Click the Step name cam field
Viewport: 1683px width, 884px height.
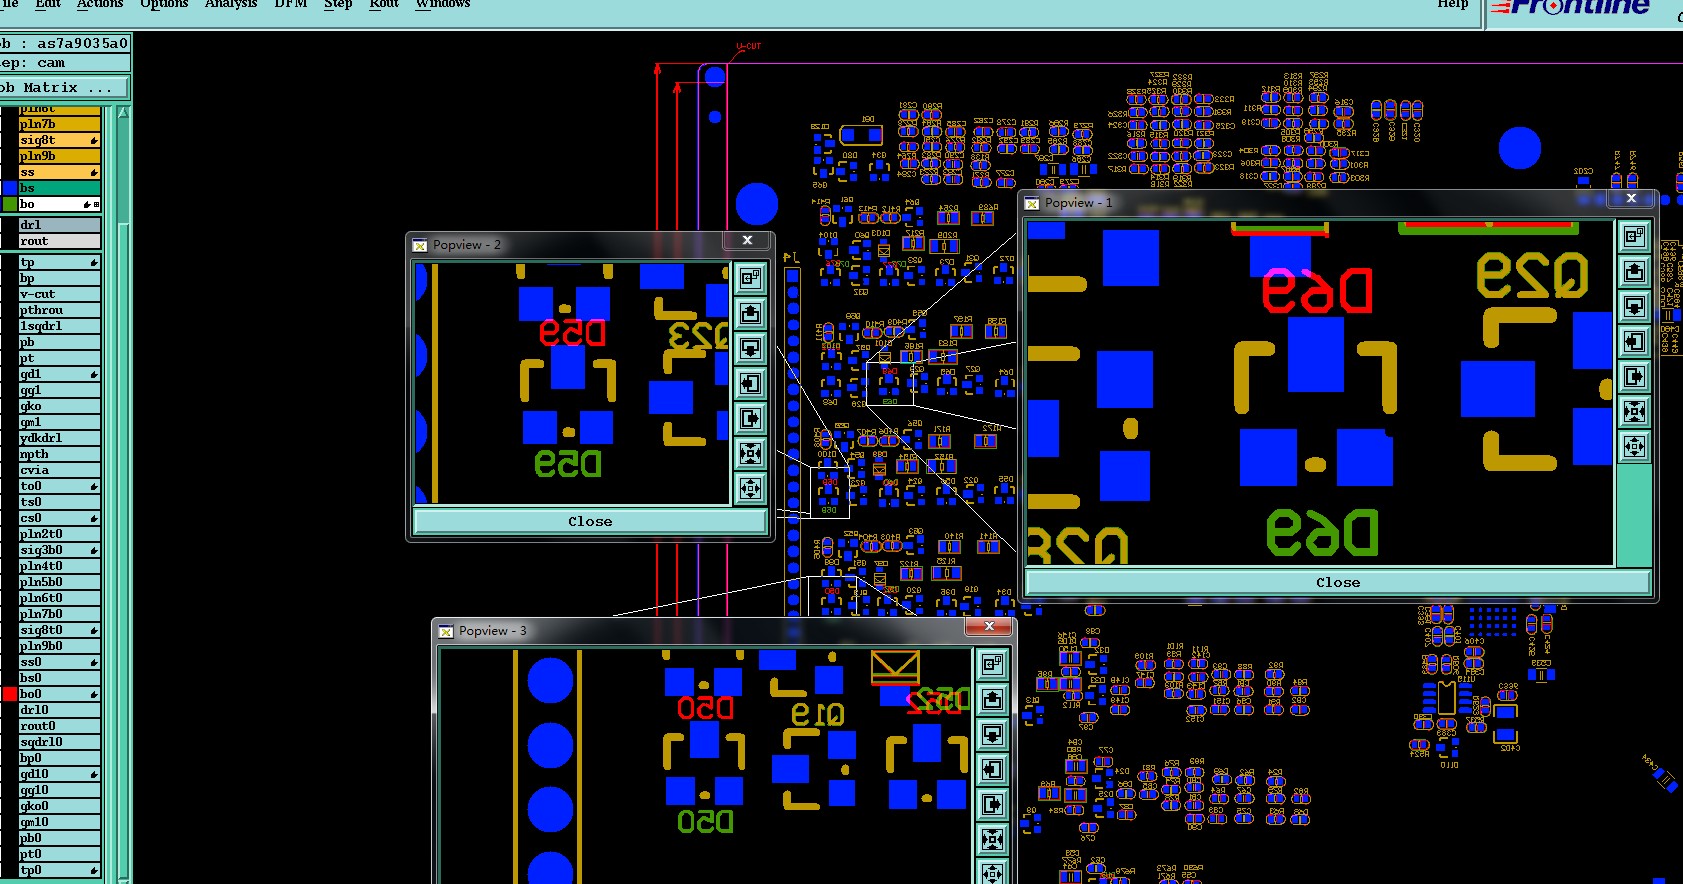(65, 63)
